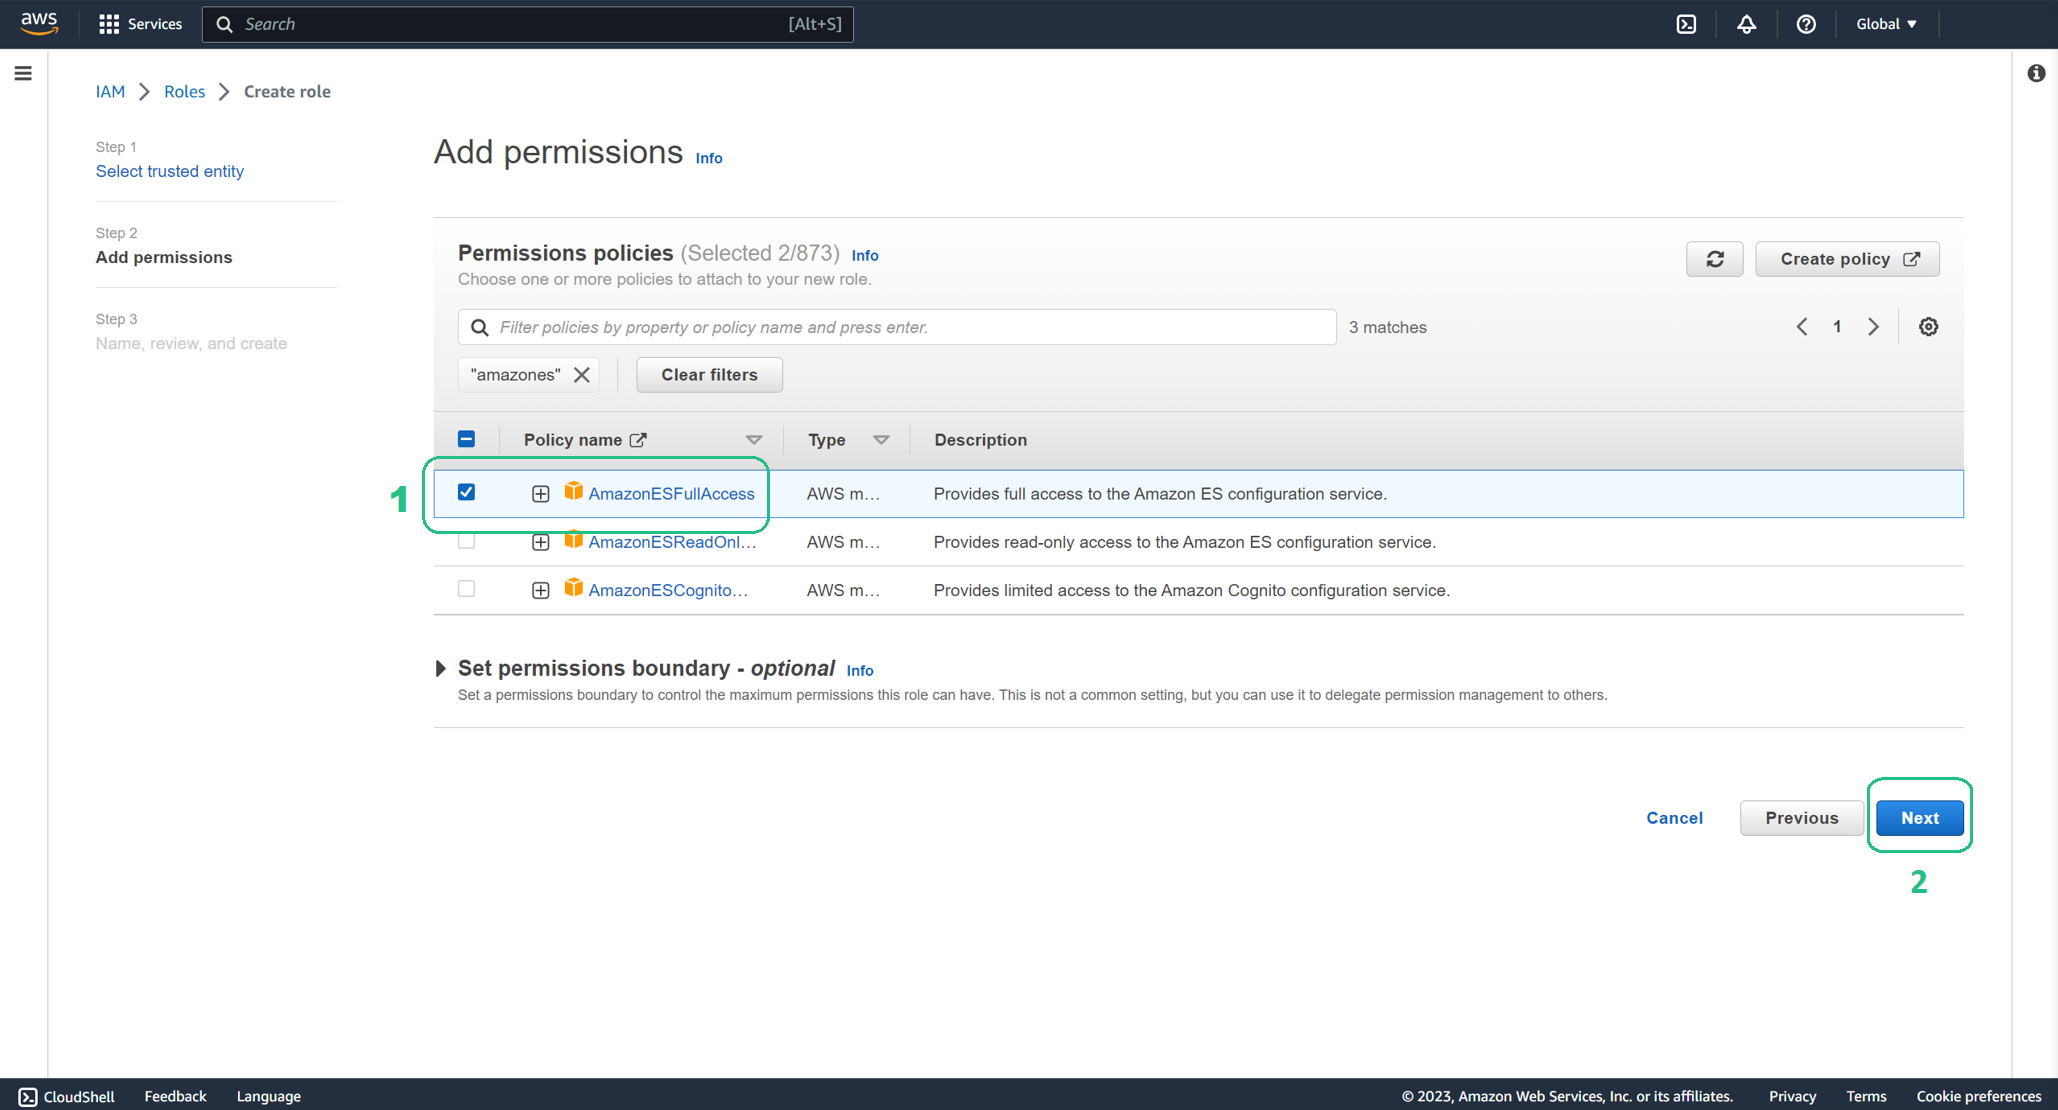Return to Select trusted entity step

click(x=170, y=171)
